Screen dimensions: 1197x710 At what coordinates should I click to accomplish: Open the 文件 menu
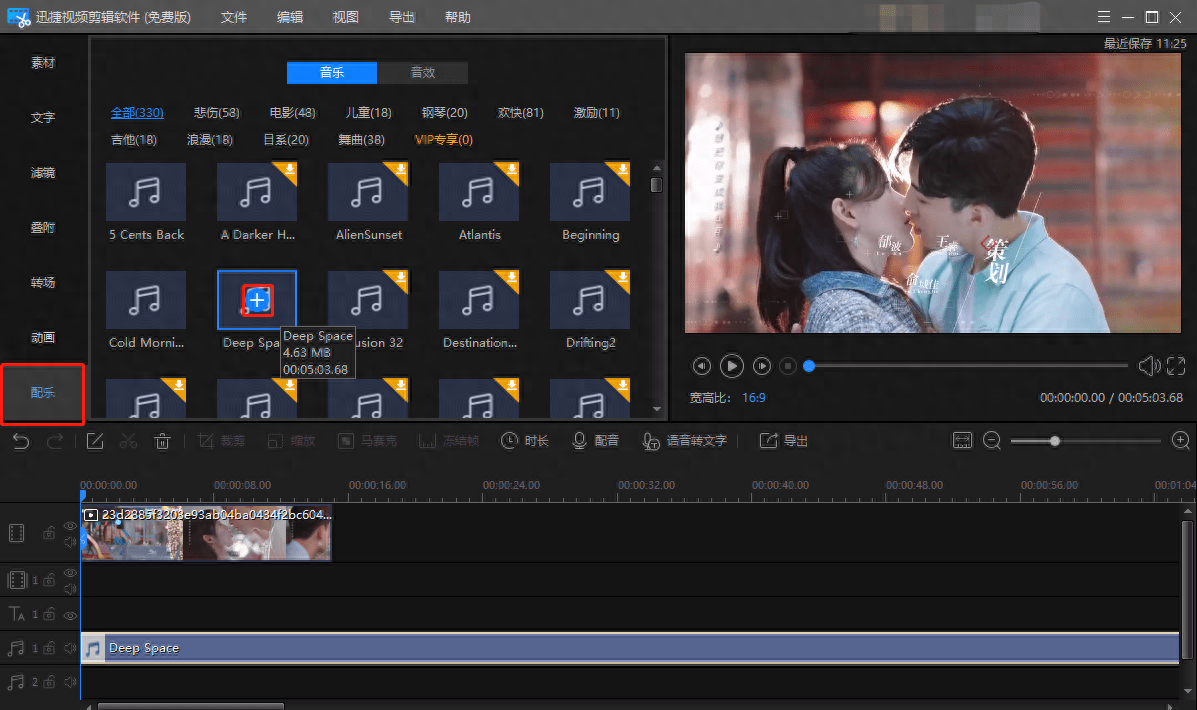[234, 17]
